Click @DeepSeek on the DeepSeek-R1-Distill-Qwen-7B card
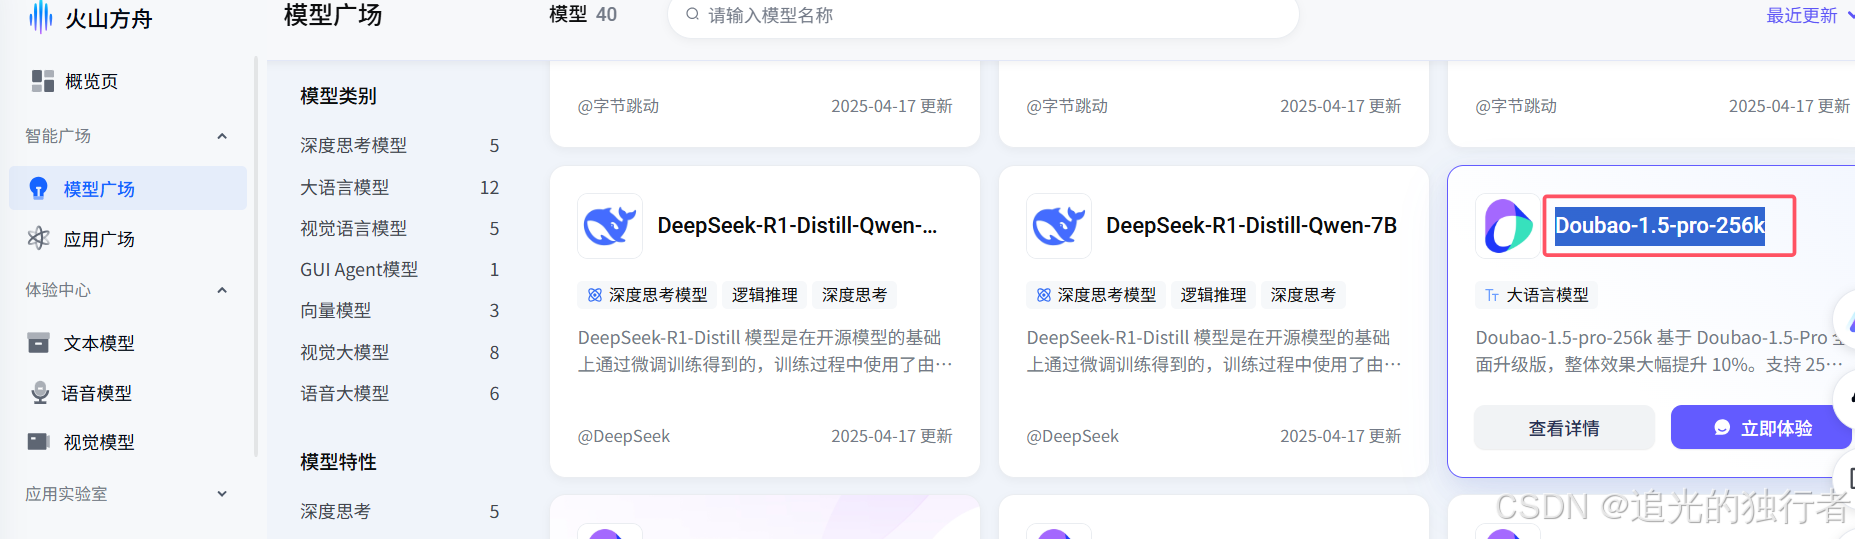This screenshot has height=539, width=1855. click(1073, 436)
